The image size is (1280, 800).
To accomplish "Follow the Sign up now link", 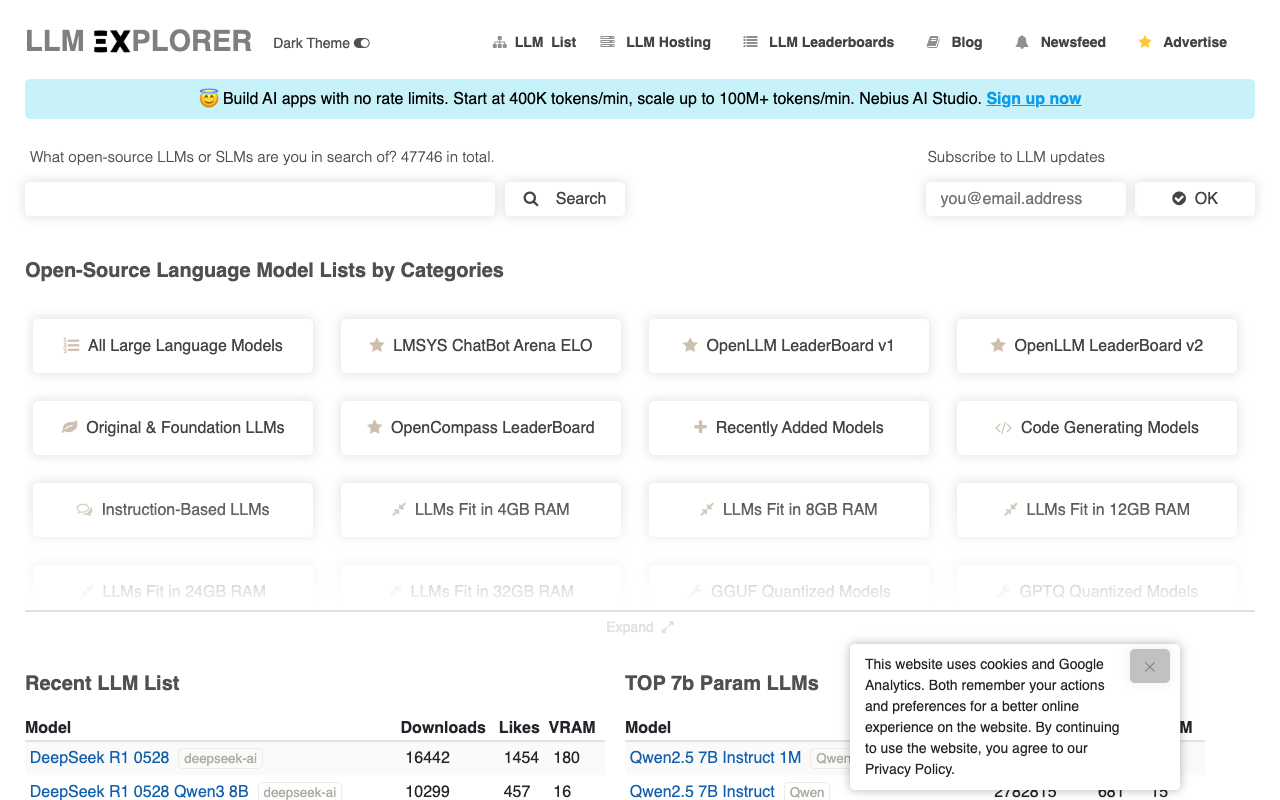I will pos(1033,98).
